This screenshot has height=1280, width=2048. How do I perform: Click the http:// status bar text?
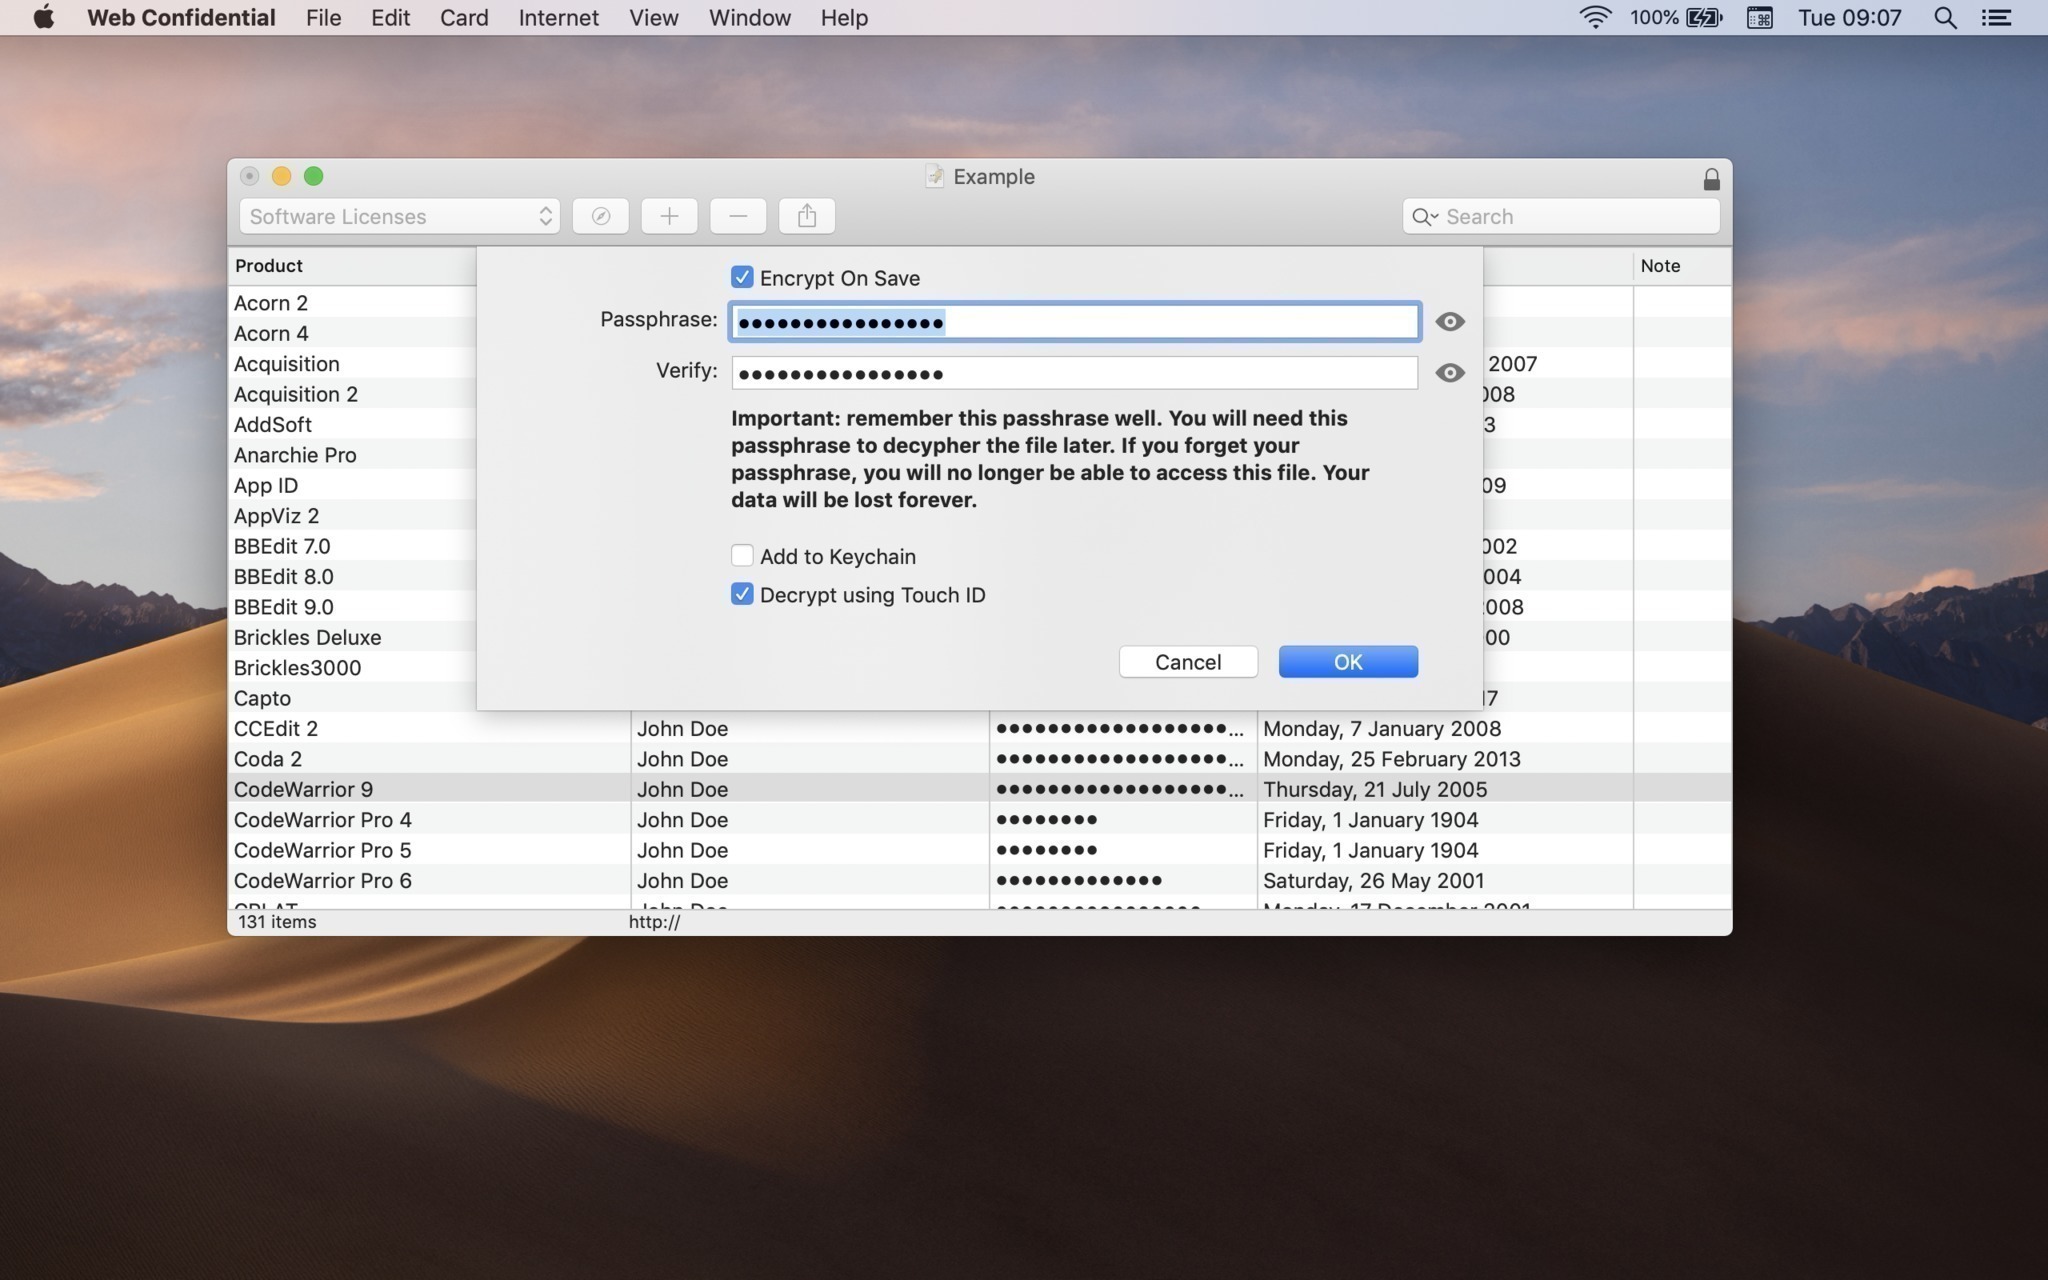[654, 922]
